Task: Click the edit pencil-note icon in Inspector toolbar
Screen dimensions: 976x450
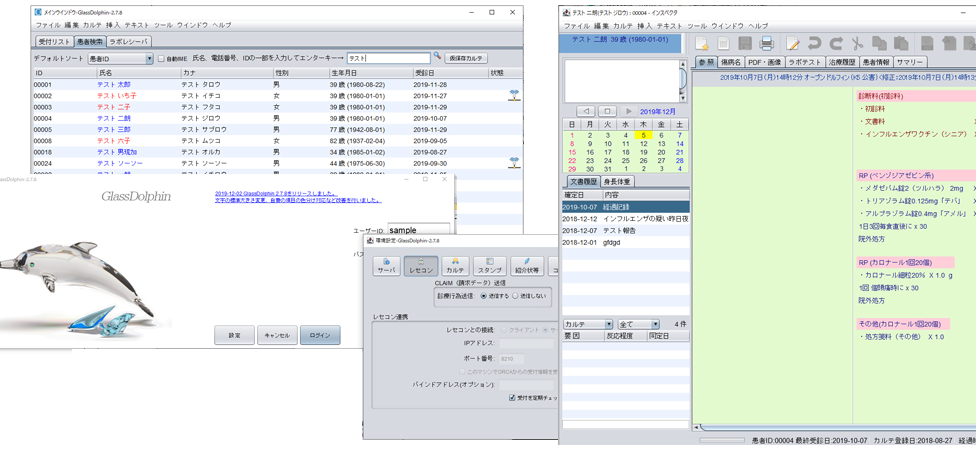Action: [x=792, y=43]
